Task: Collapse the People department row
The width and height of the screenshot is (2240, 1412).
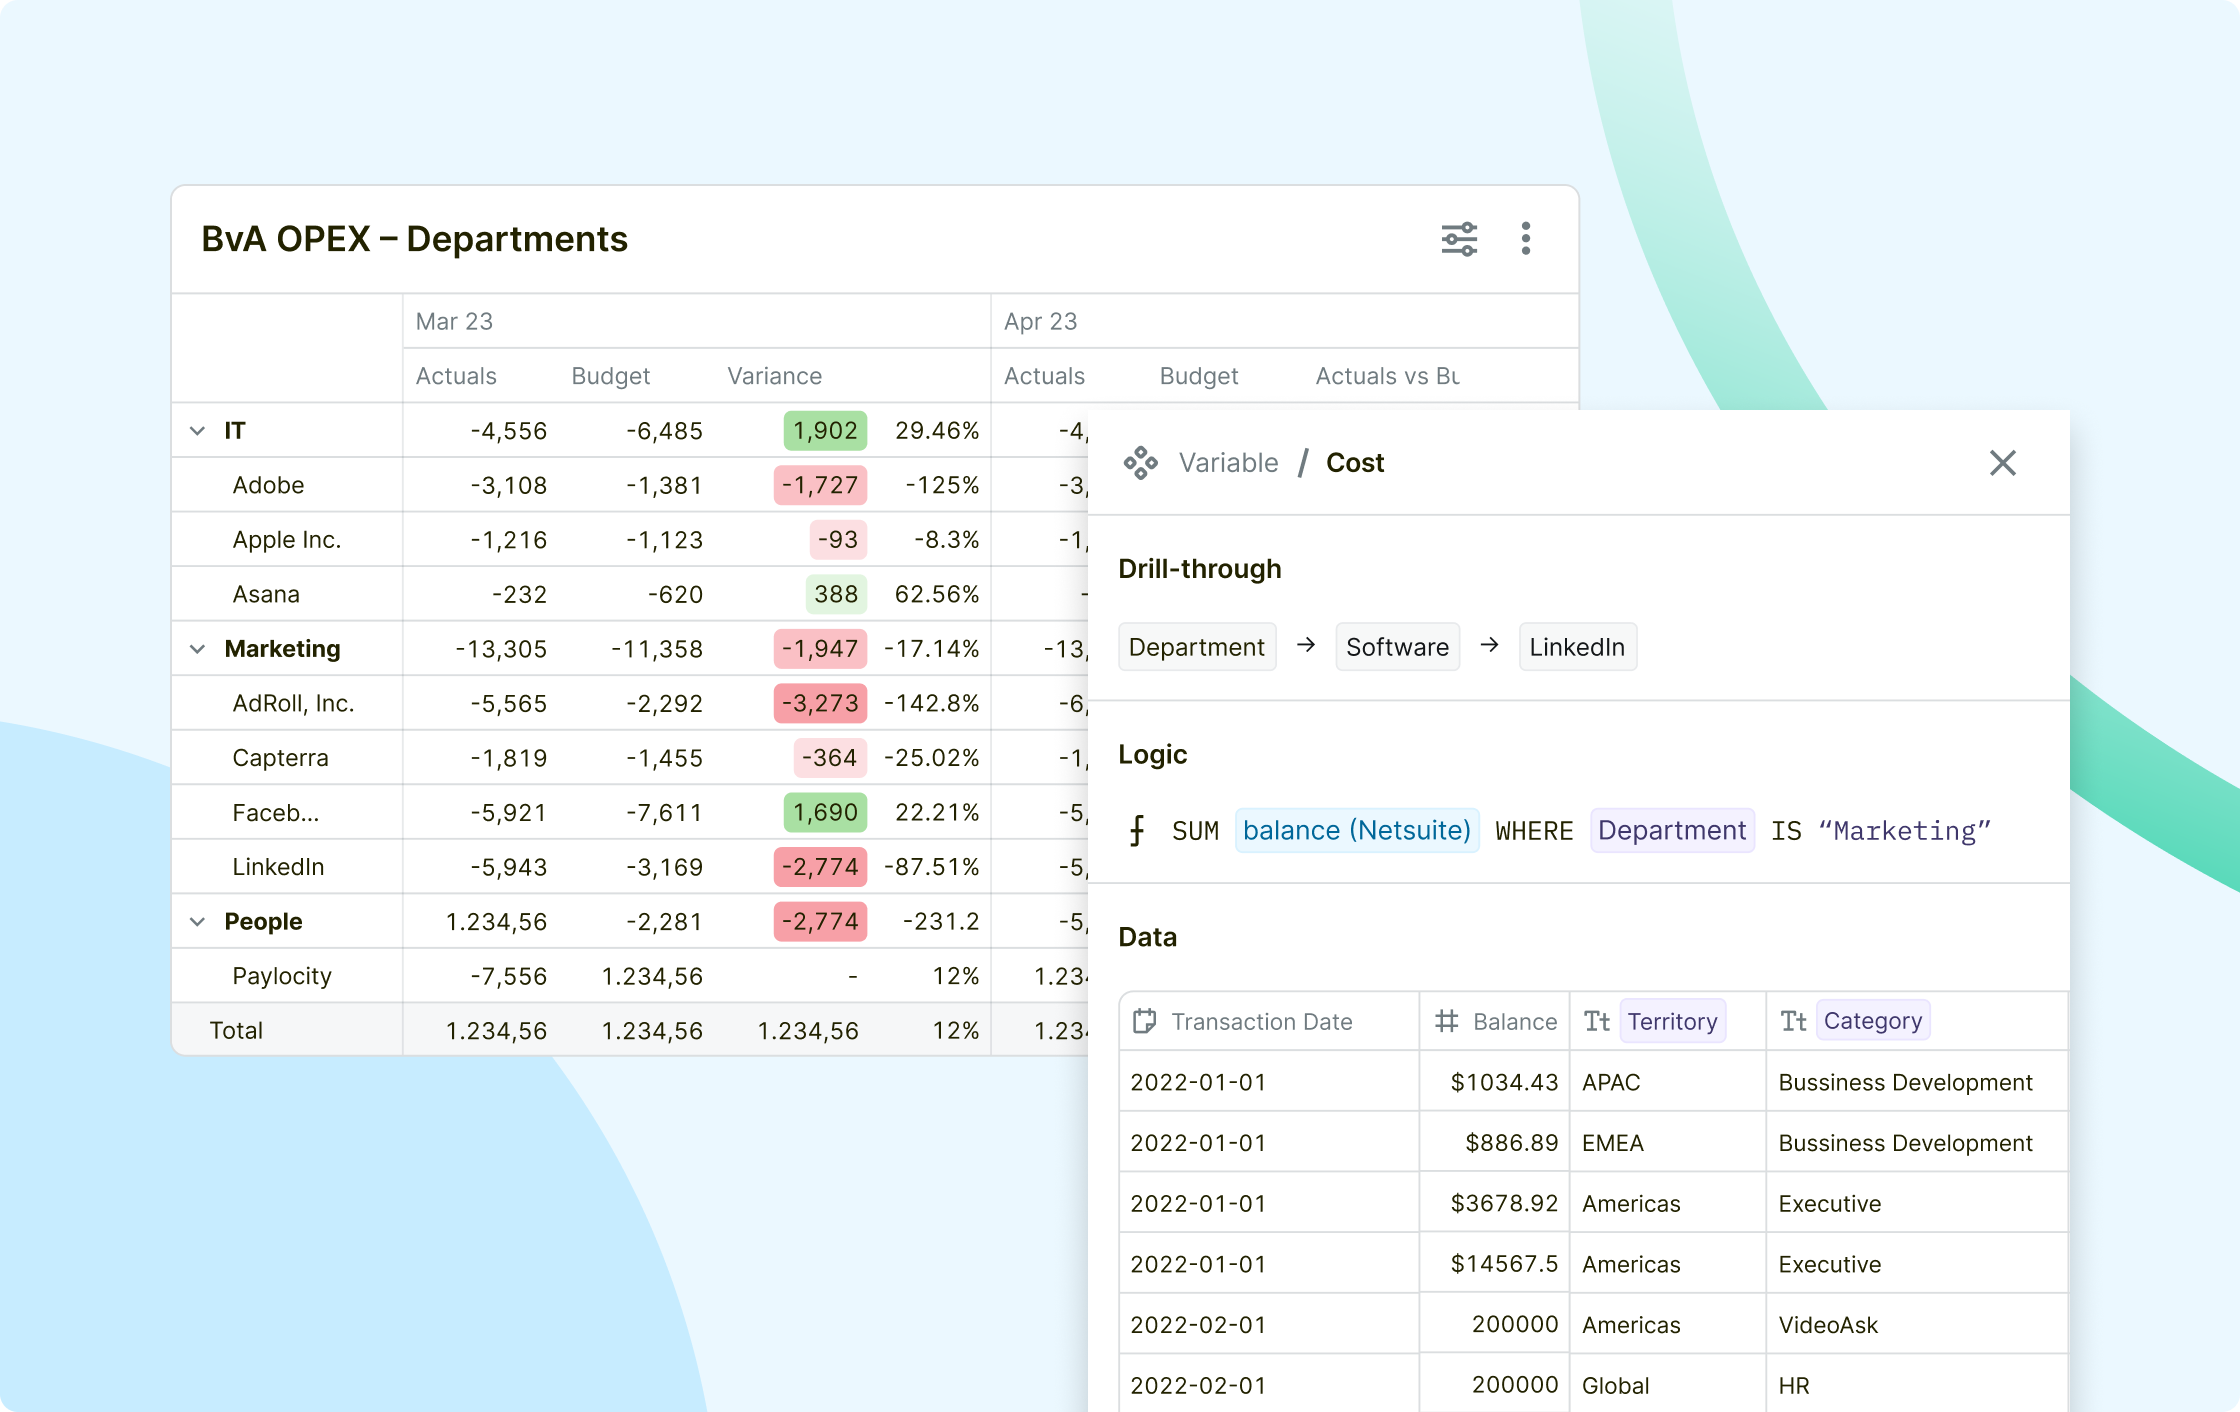Action: (x=197, y=922)
